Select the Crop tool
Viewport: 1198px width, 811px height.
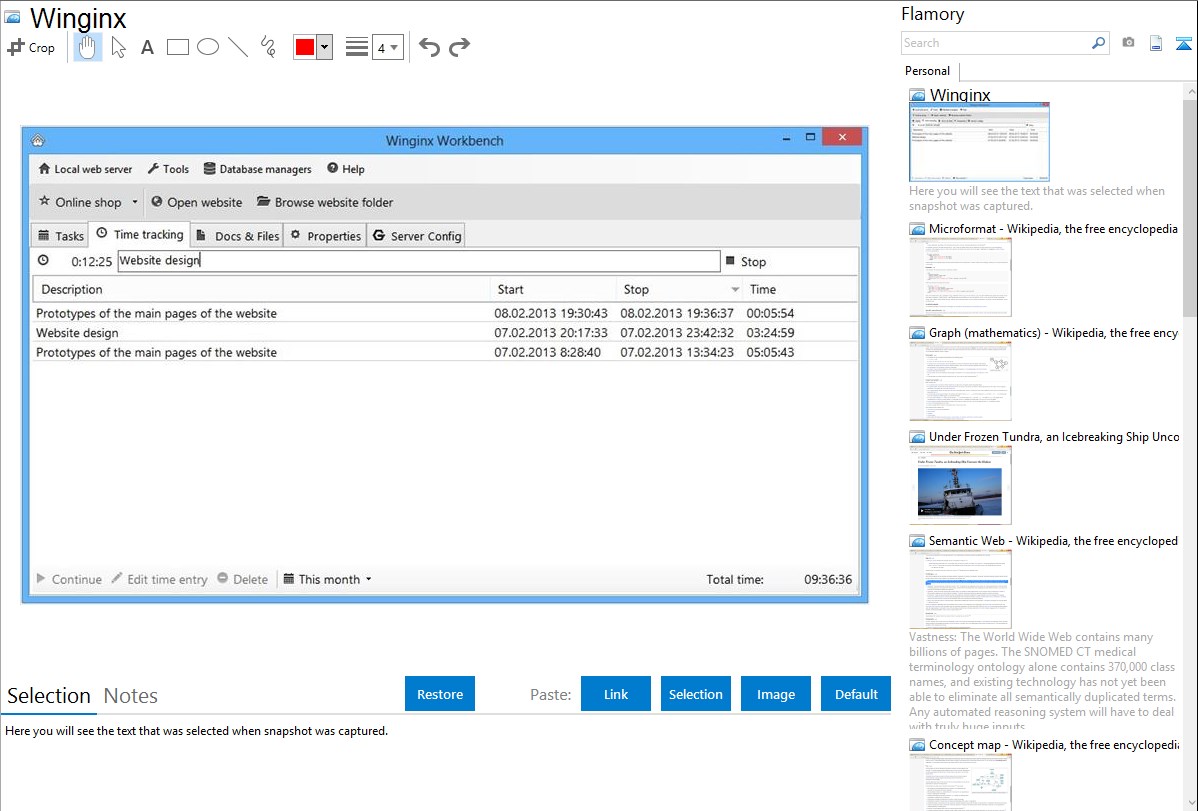[x=31, y=47]
